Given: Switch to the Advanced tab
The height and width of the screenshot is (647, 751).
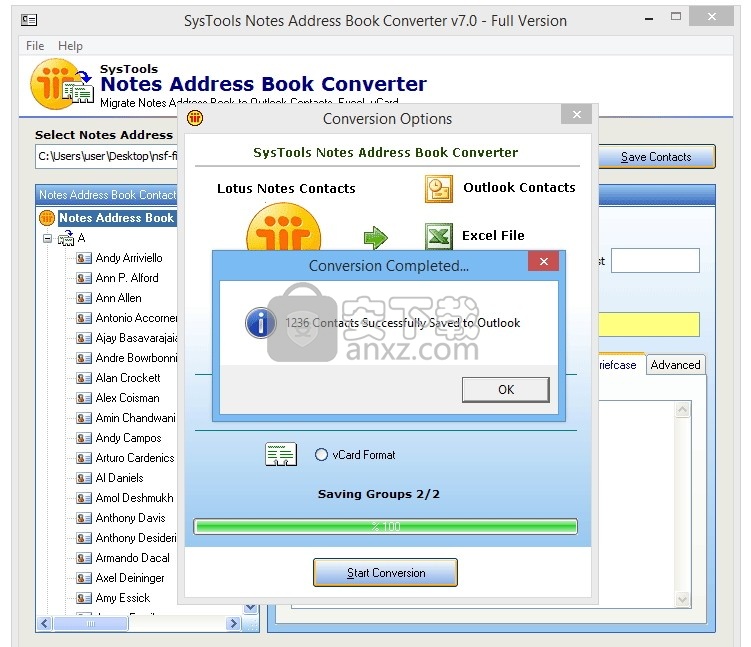Looking at the screenshot, I should 675,365.
